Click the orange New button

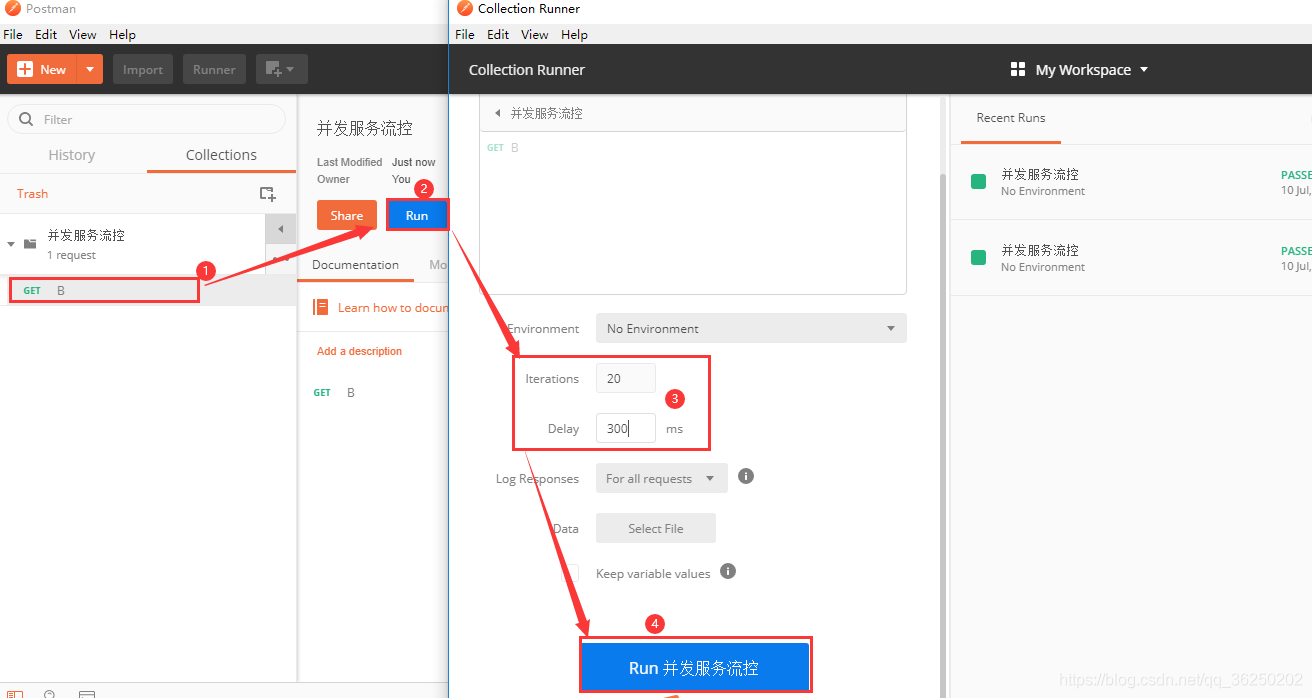pyautogui.click(x=43, y=69)
